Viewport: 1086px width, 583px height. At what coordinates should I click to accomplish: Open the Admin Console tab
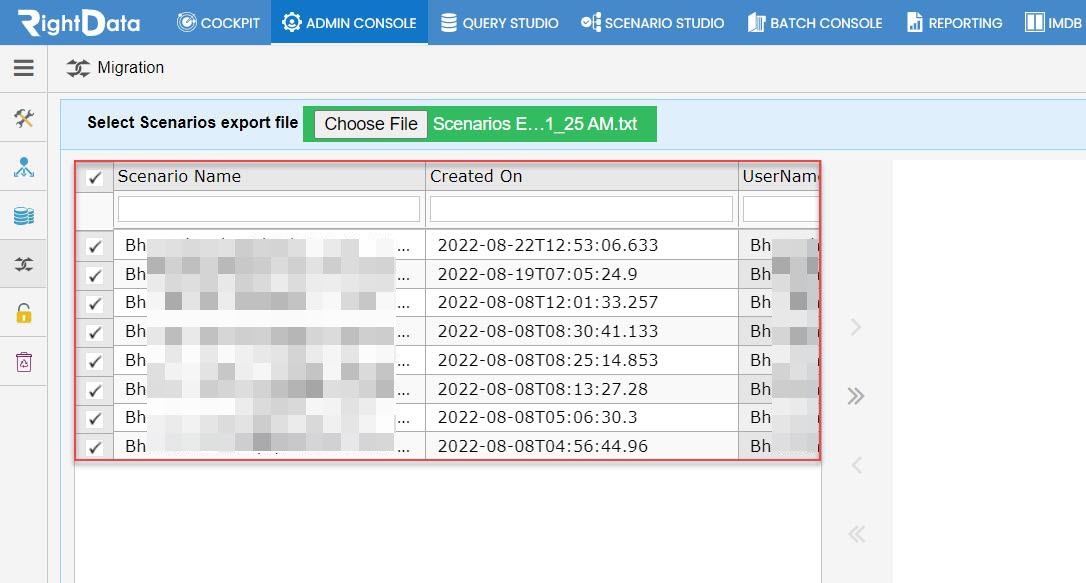coord(349,23)
